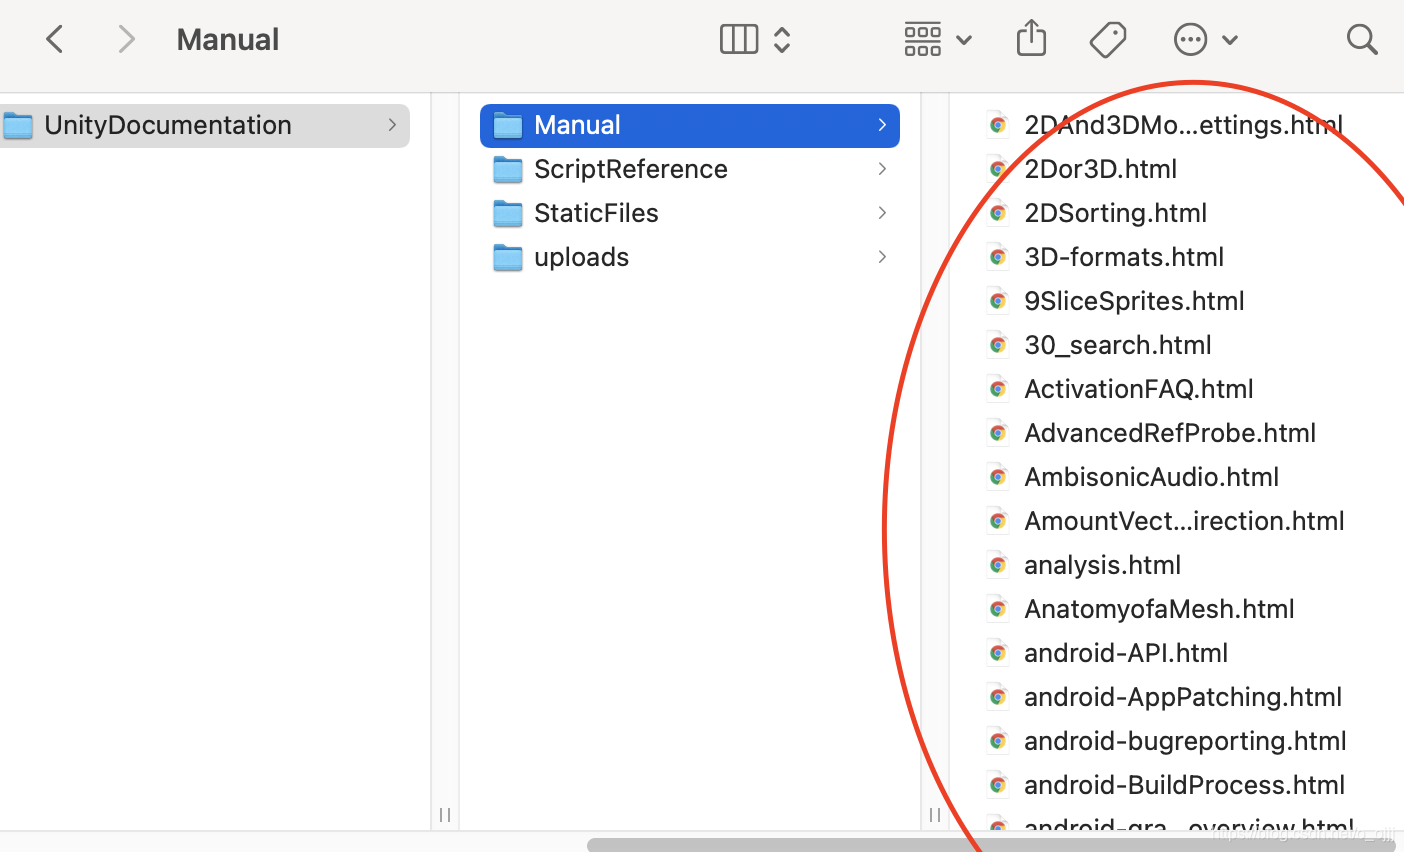Open the Finder search magnifier
This screenshot has height=852, width=1404.
coord(1362,40)
